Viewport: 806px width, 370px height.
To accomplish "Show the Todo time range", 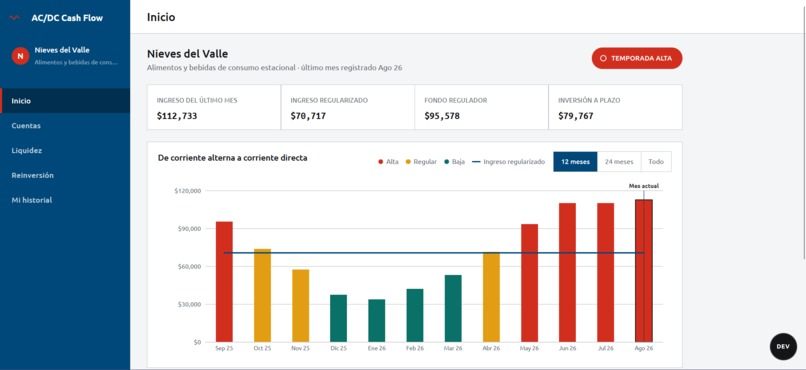I will coord(656,161).
